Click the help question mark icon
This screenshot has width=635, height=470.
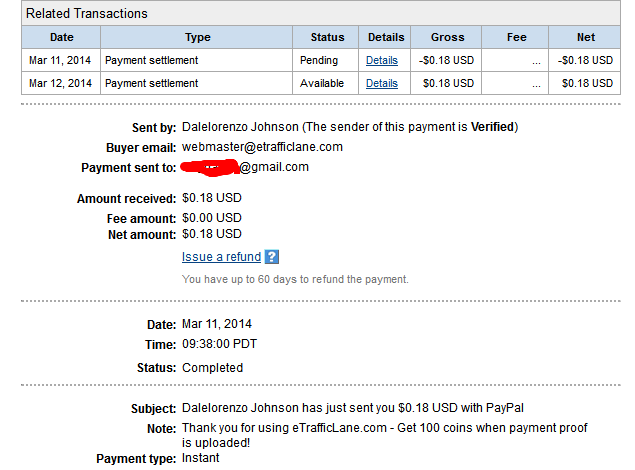[x=272, y=257]
